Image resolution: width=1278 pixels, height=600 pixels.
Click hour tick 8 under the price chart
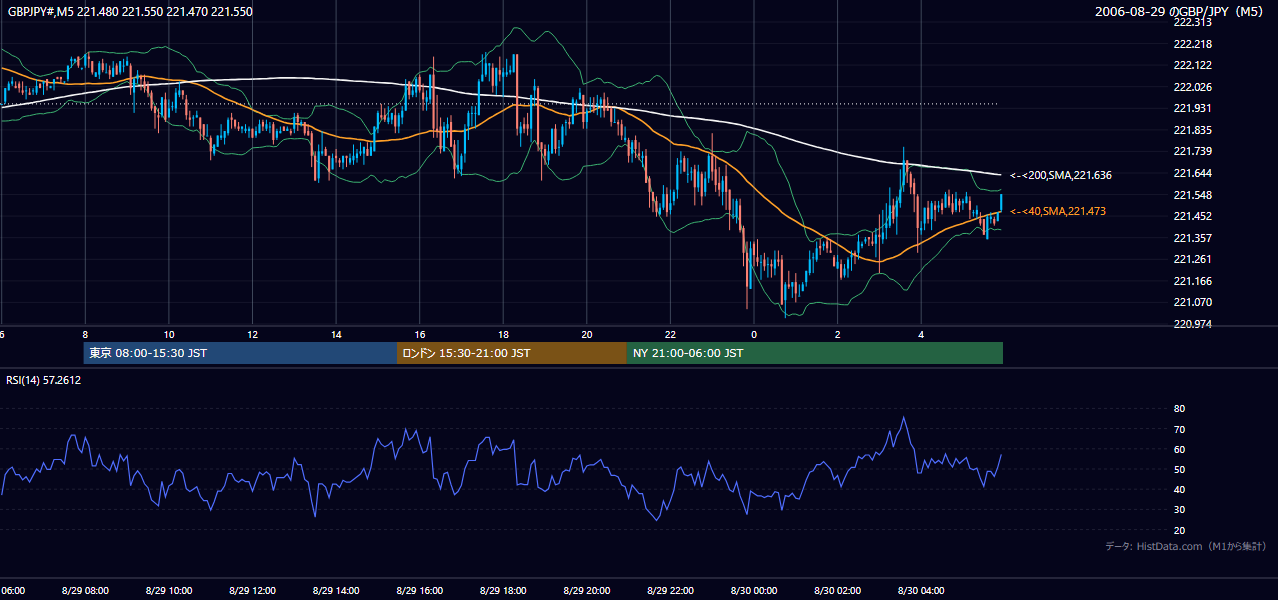[85, 335]
